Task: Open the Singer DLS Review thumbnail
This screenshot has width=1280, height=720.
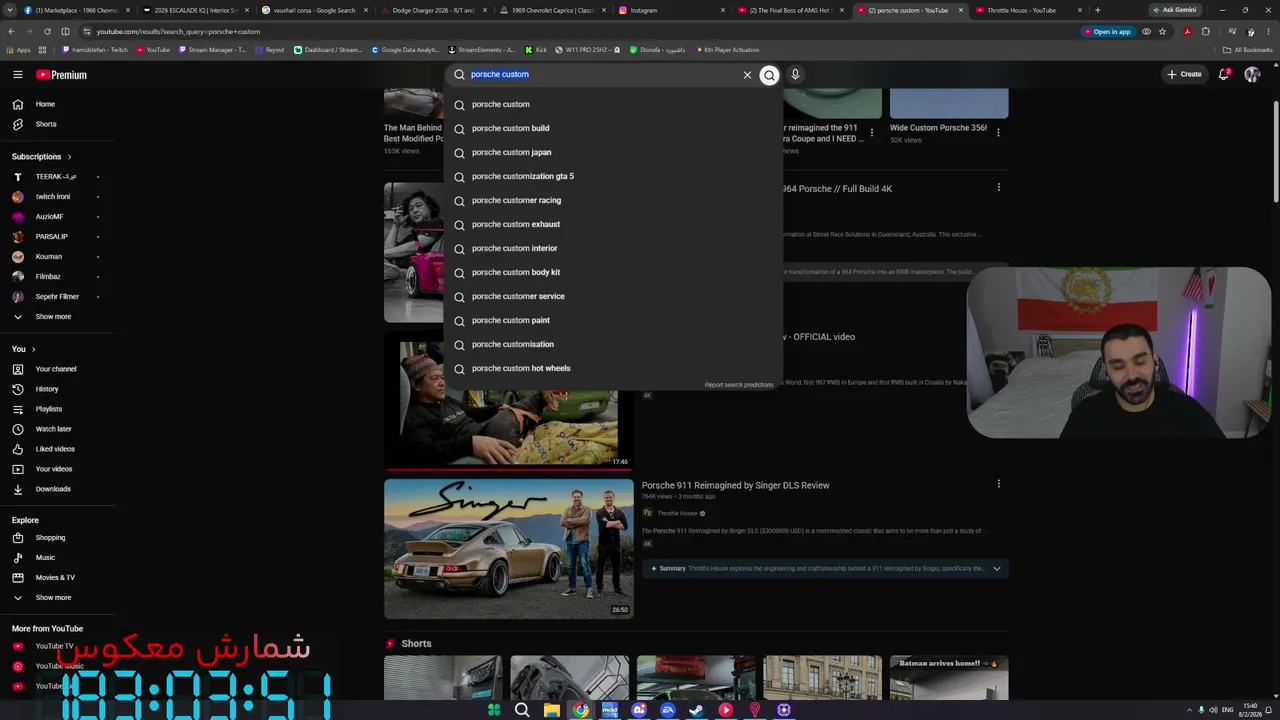Action: (x=509, y=548)
